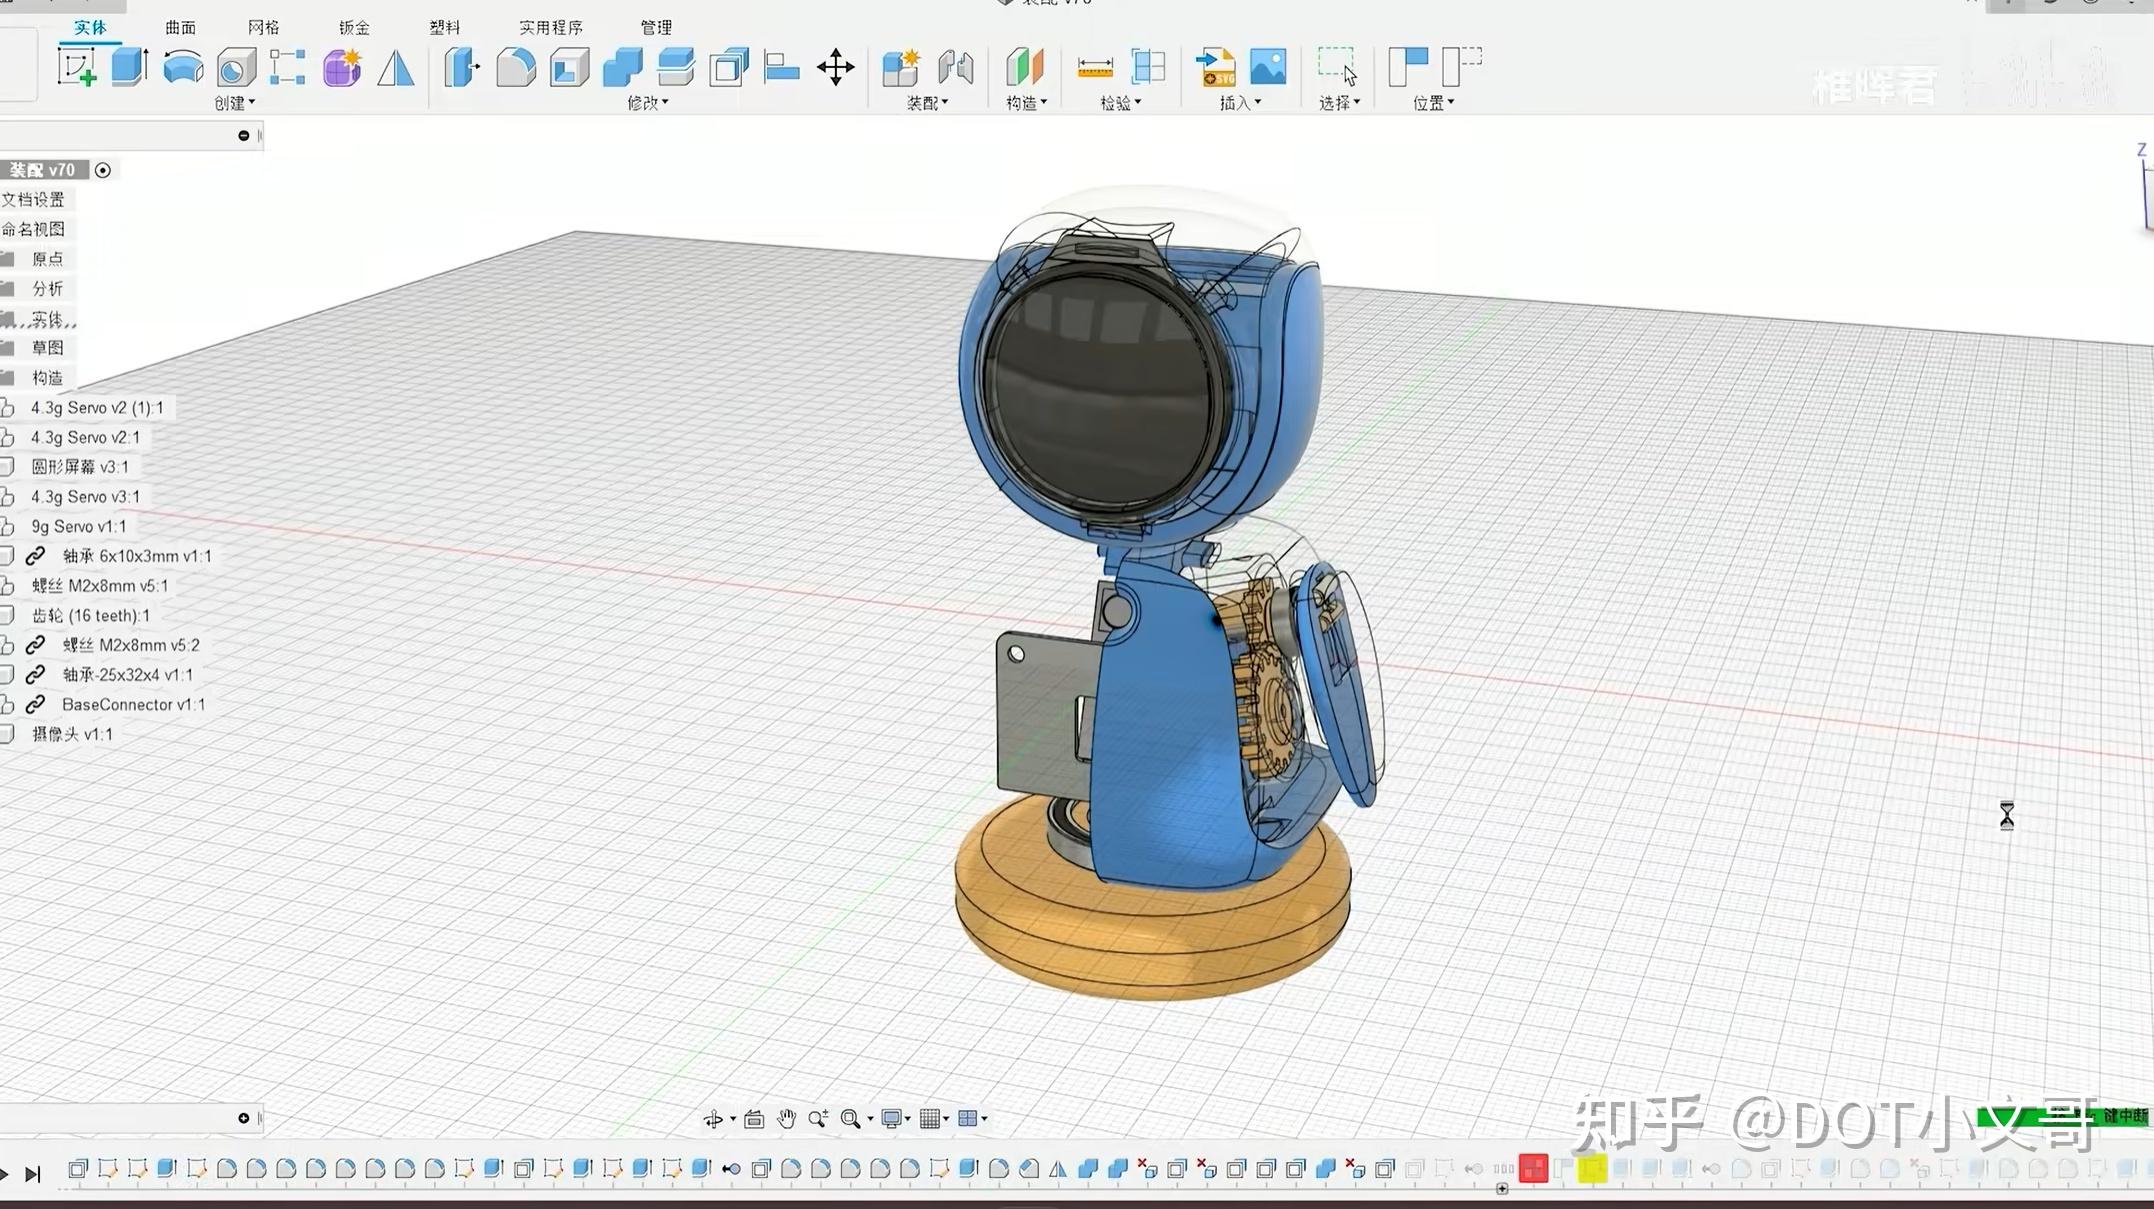Screen dimensions: 2154x1209
Task: Expand the comments panel plus button
Action: (x=243, y=1118)
